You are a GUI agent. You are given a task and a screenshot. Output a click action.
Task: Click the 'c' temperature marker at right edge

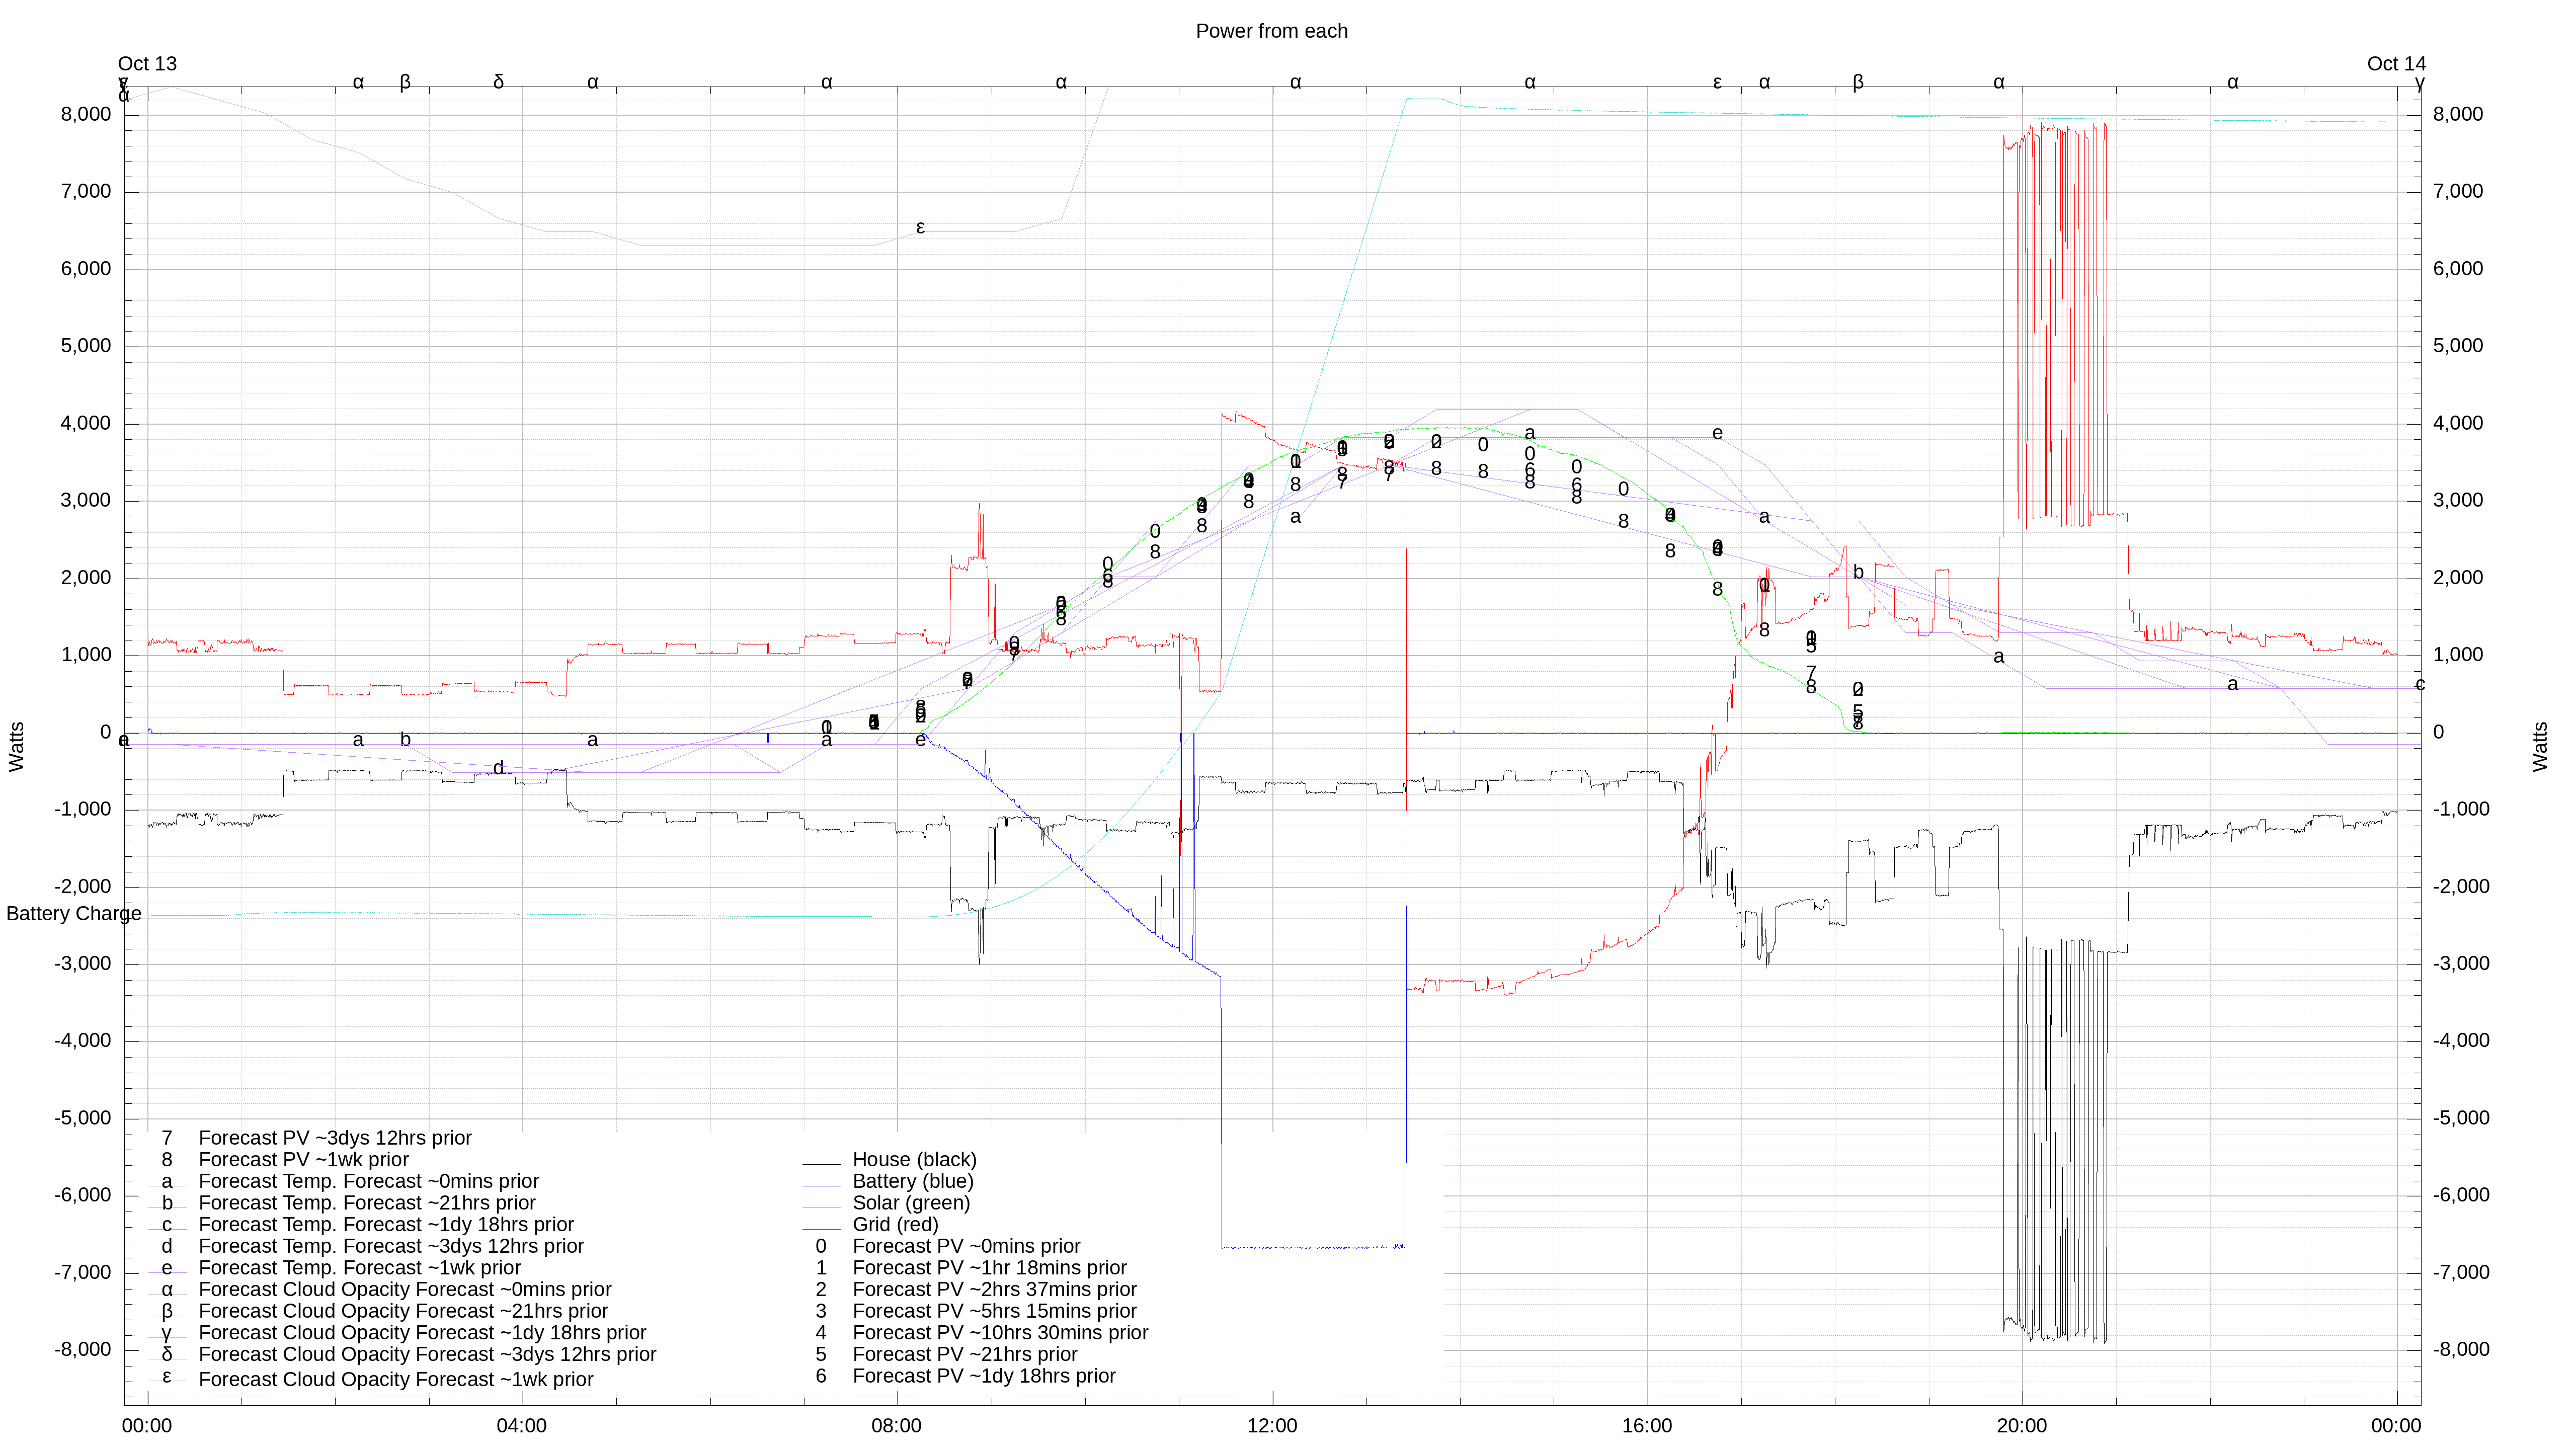tap(2420, 684)
